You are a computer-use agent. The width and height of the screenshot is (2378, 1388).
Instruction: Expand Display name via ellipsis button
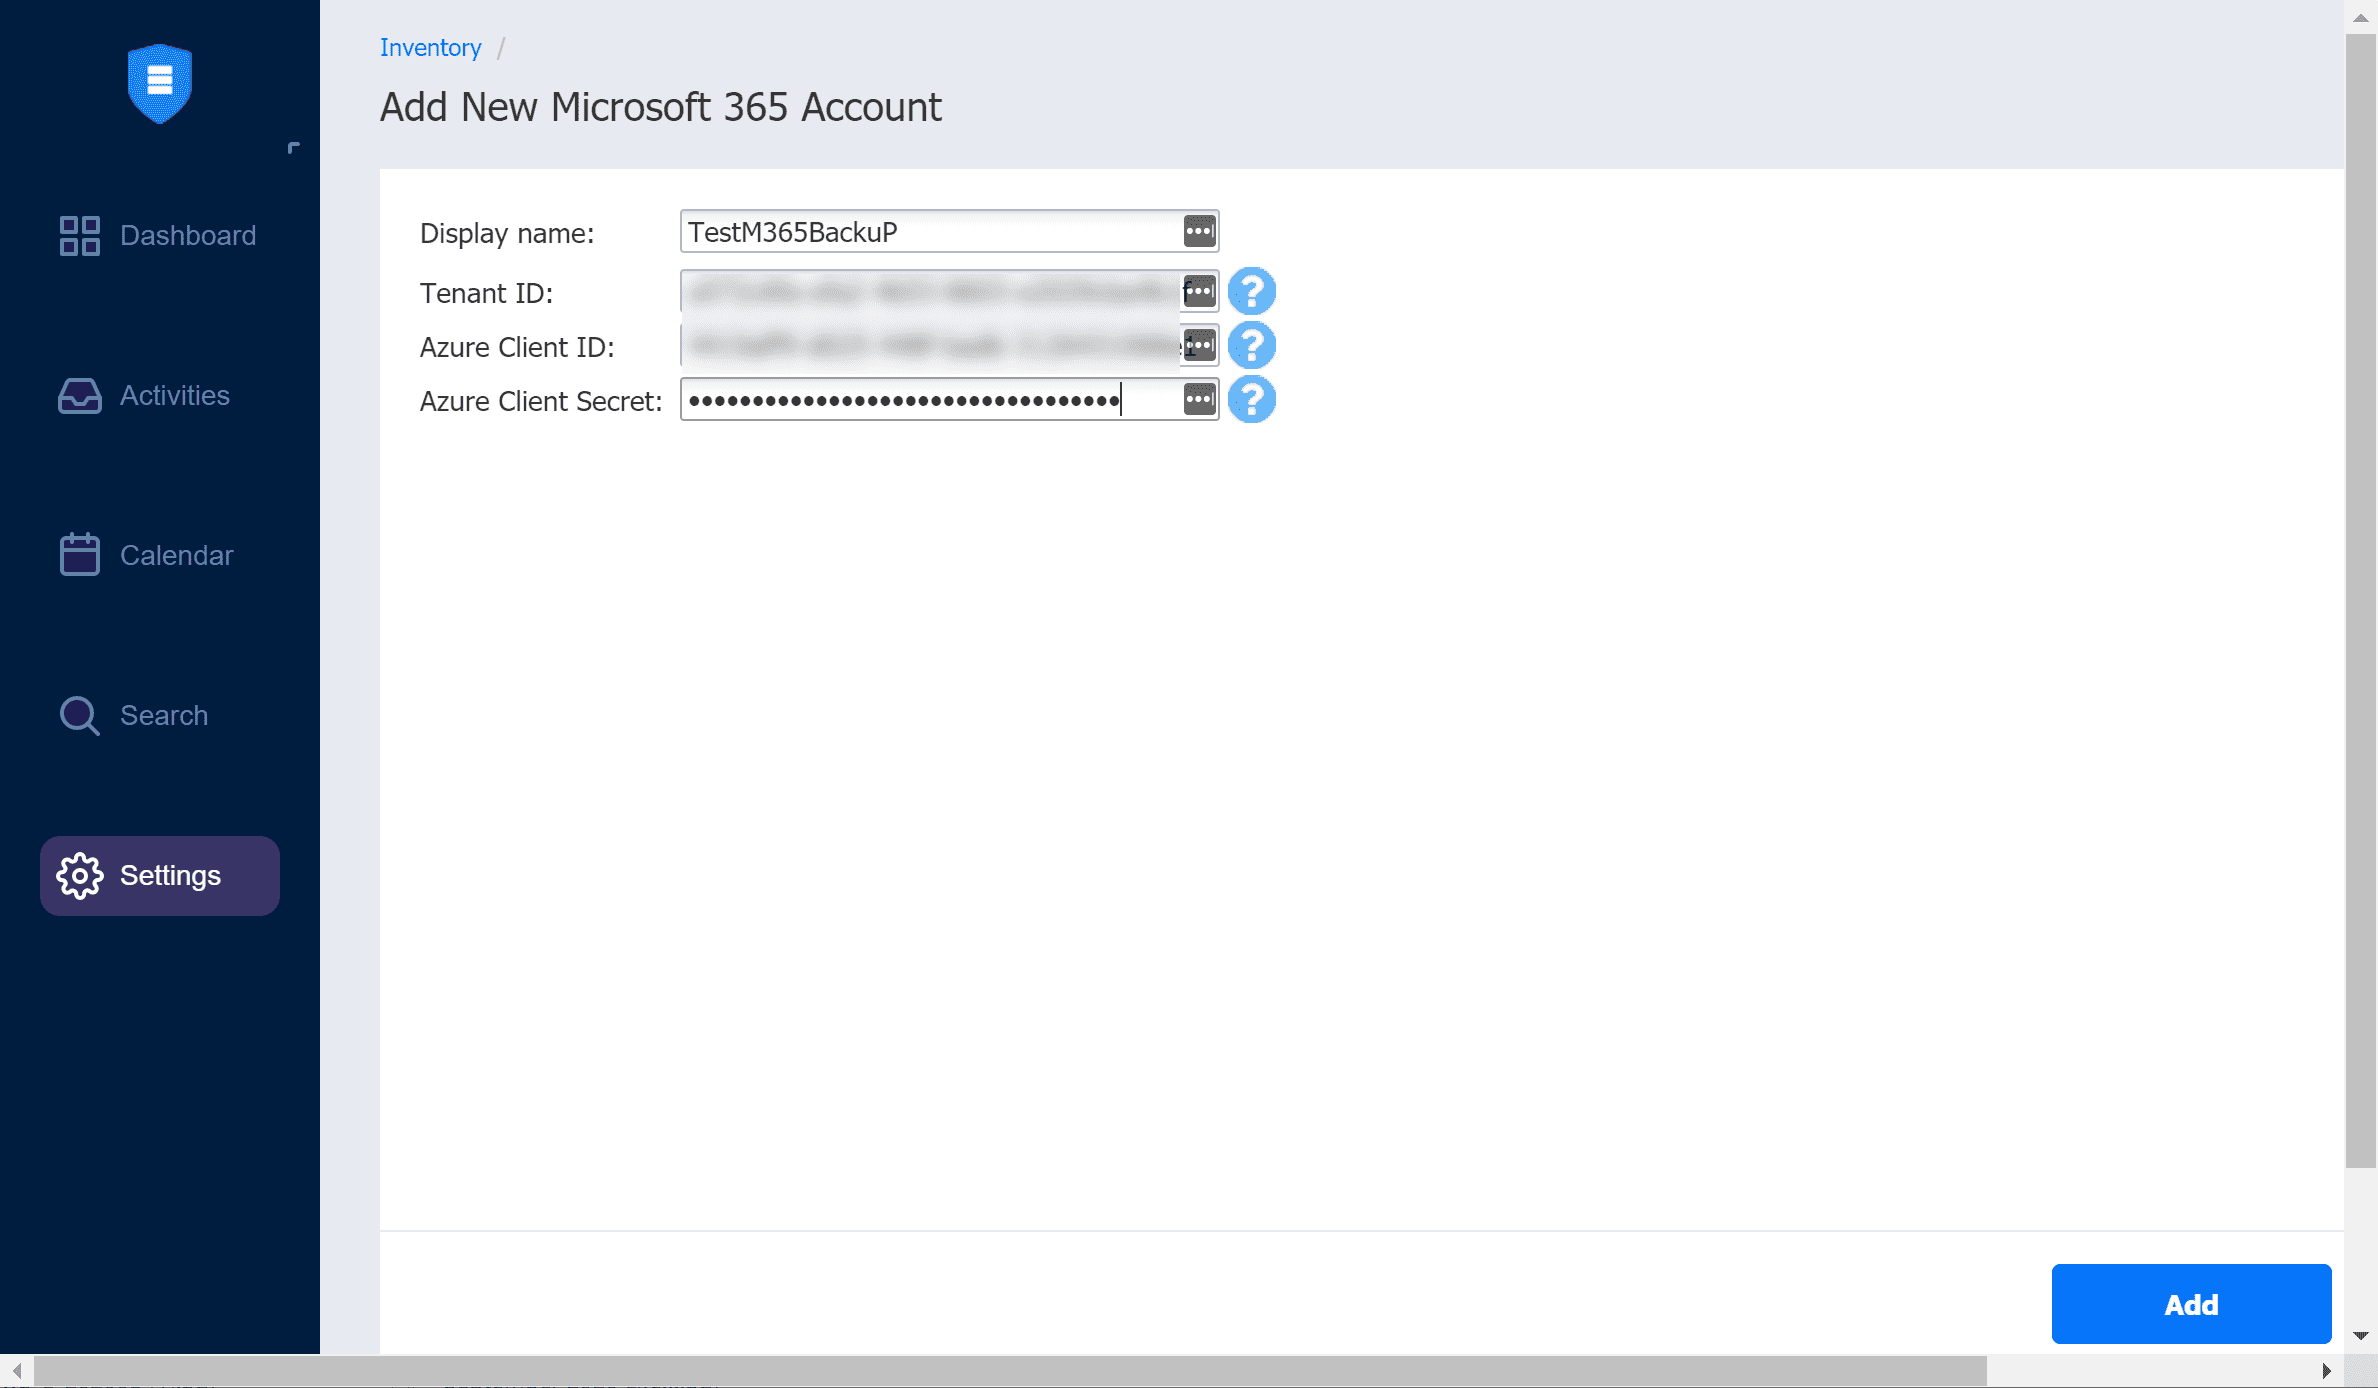[1197, 231]
